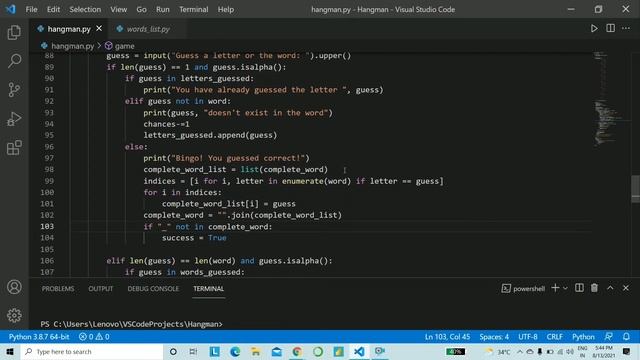Run Python file with play button
Image resolution: width=640 pixels, height=360 pixels.
tap(594, 29)
